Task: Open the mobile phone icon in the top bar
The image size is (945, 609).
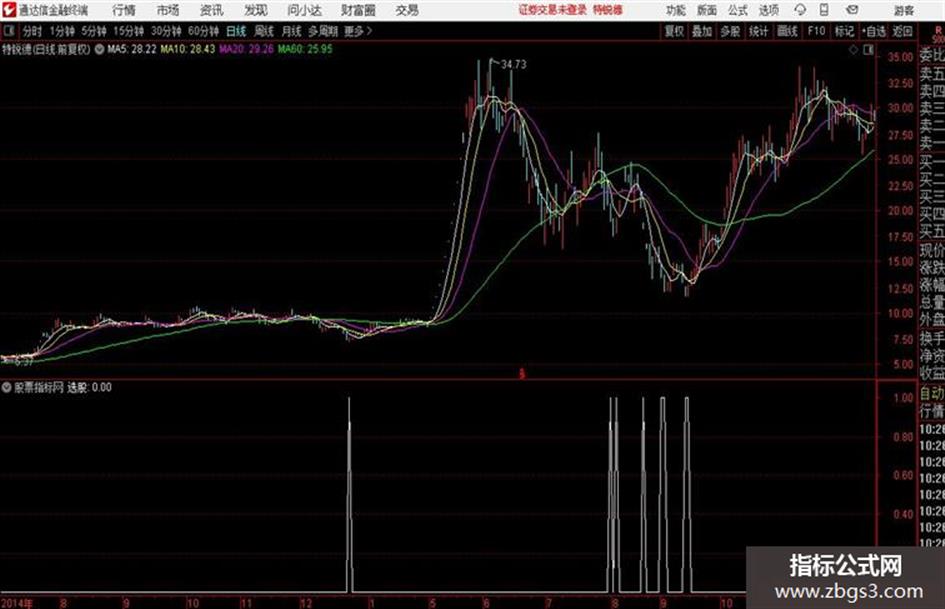Action: (824, 10)
